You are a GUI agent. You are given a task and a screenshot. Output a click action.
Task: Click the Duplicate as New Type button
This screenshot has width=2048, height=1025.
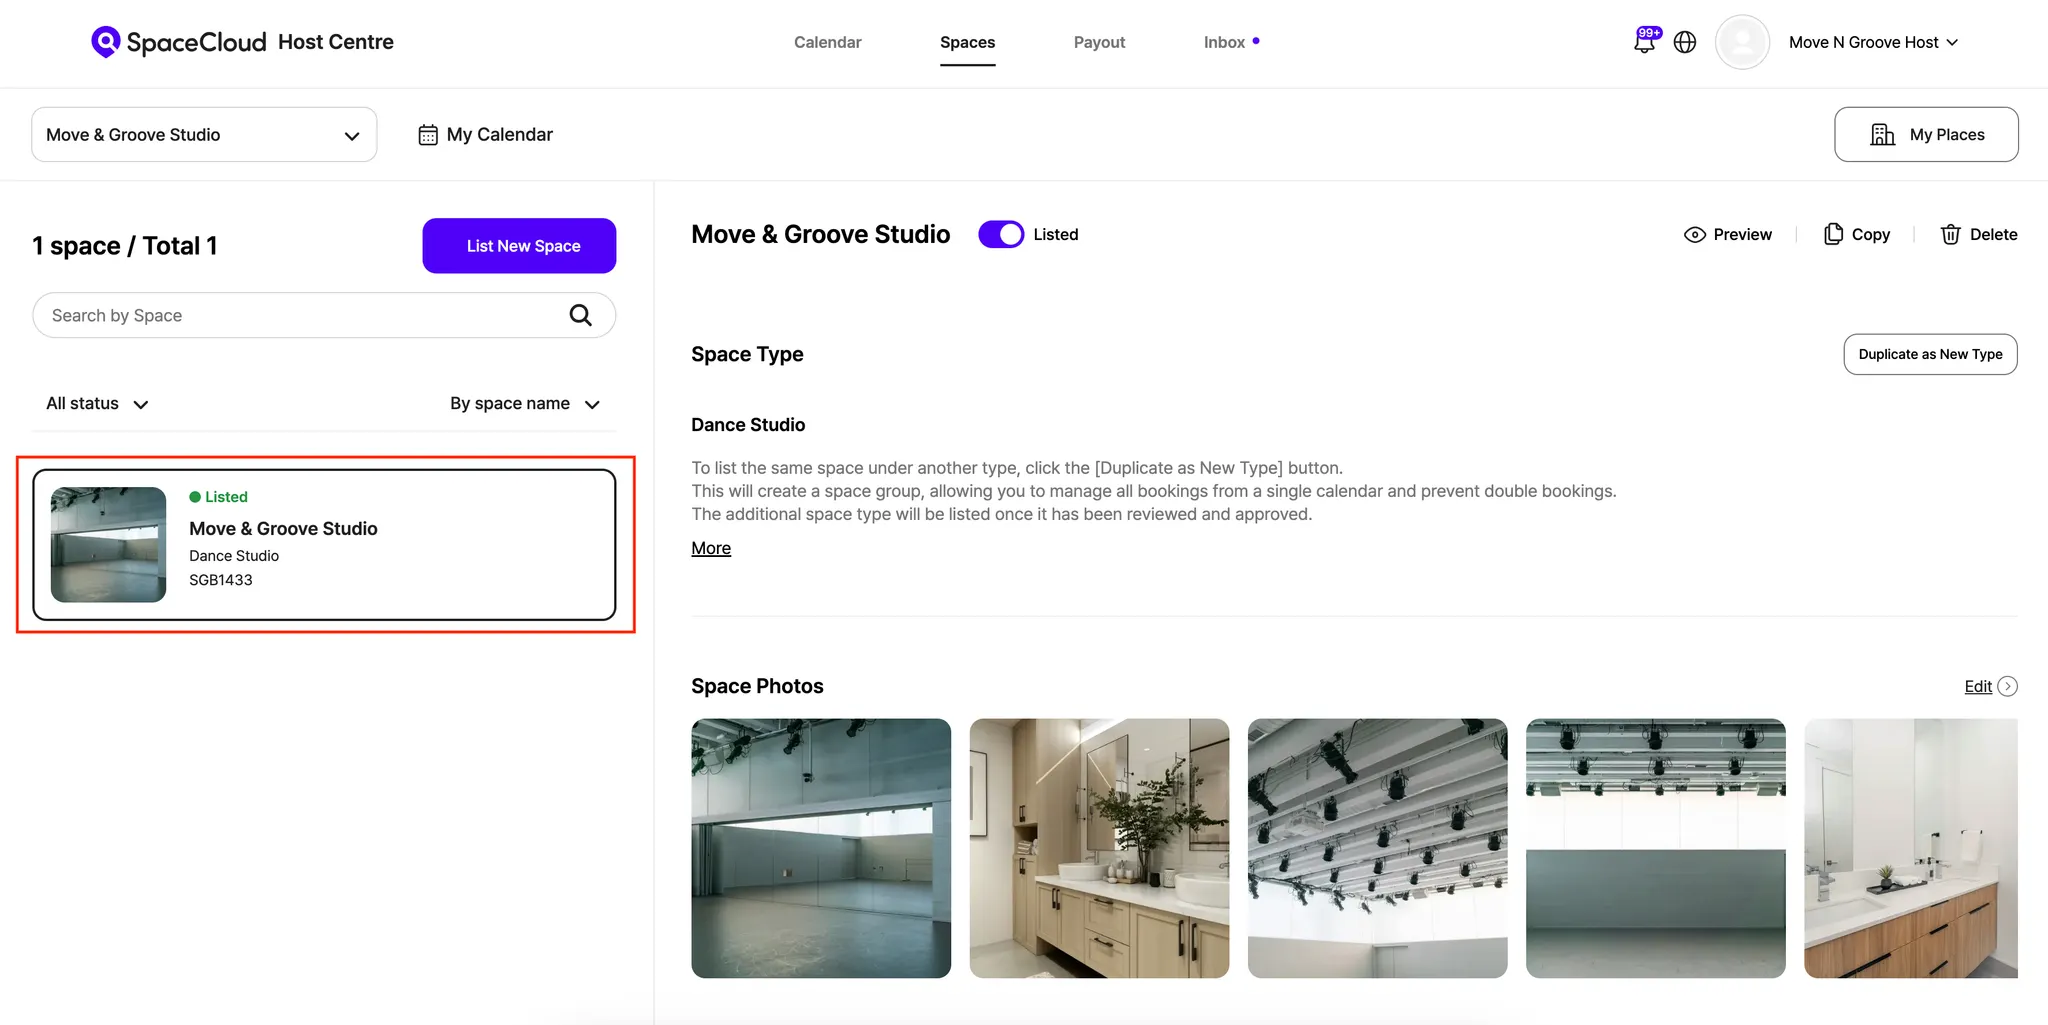(1930, 354)
